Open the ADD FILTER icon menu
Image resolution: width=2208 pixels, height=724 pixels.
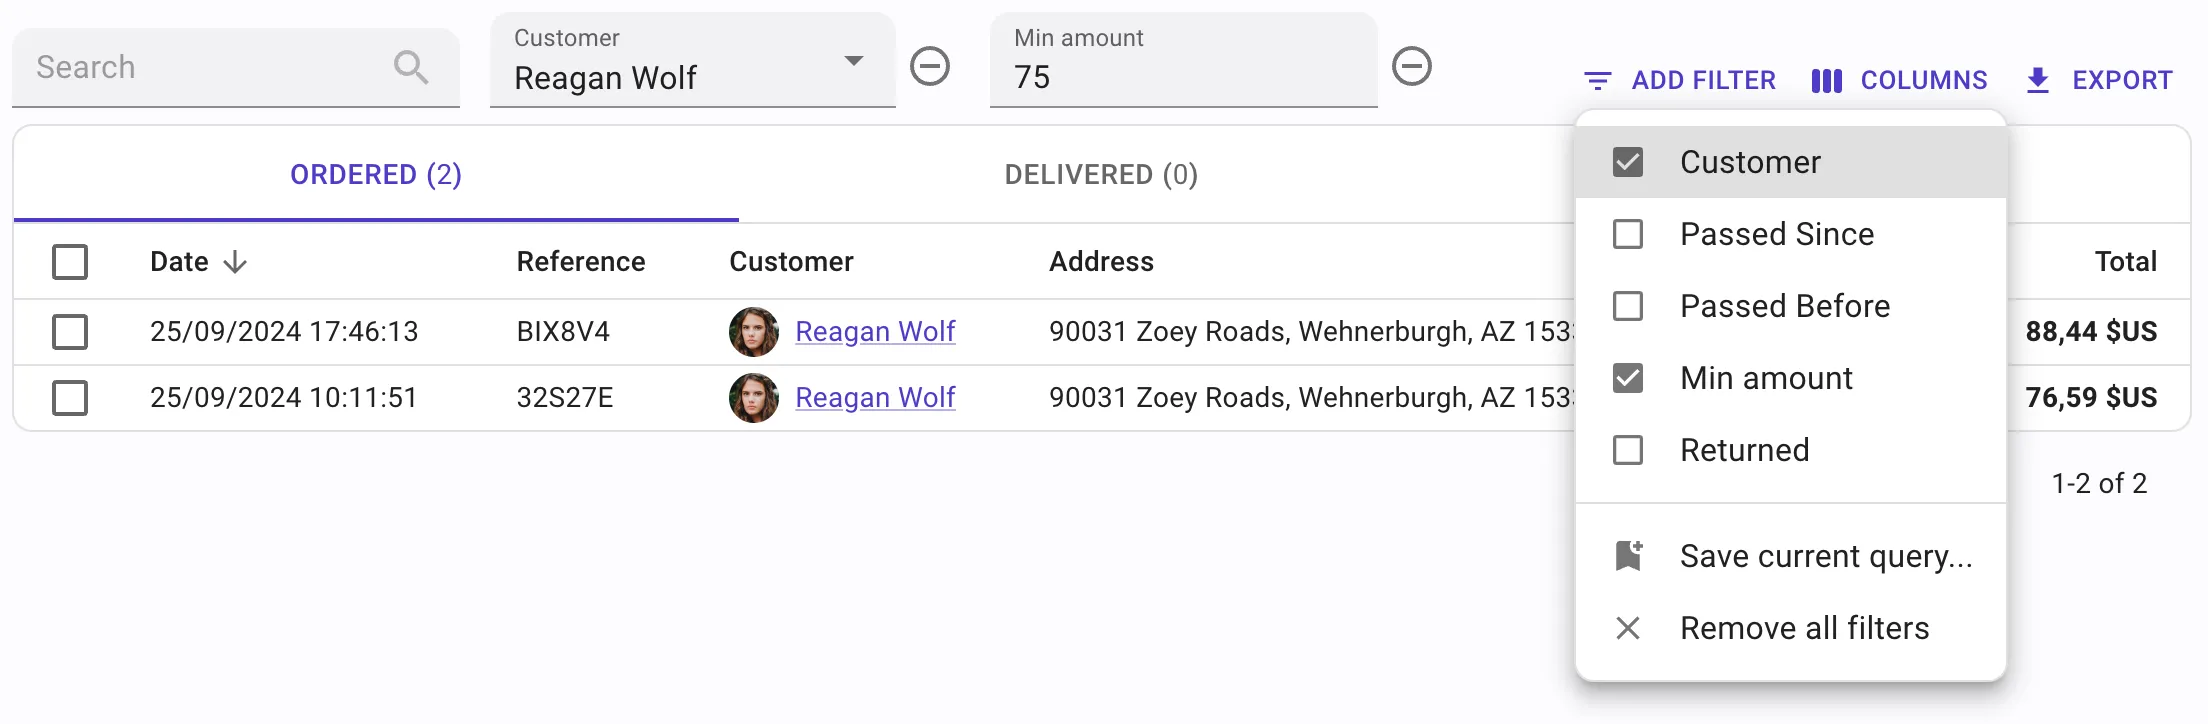point(1597,80)
